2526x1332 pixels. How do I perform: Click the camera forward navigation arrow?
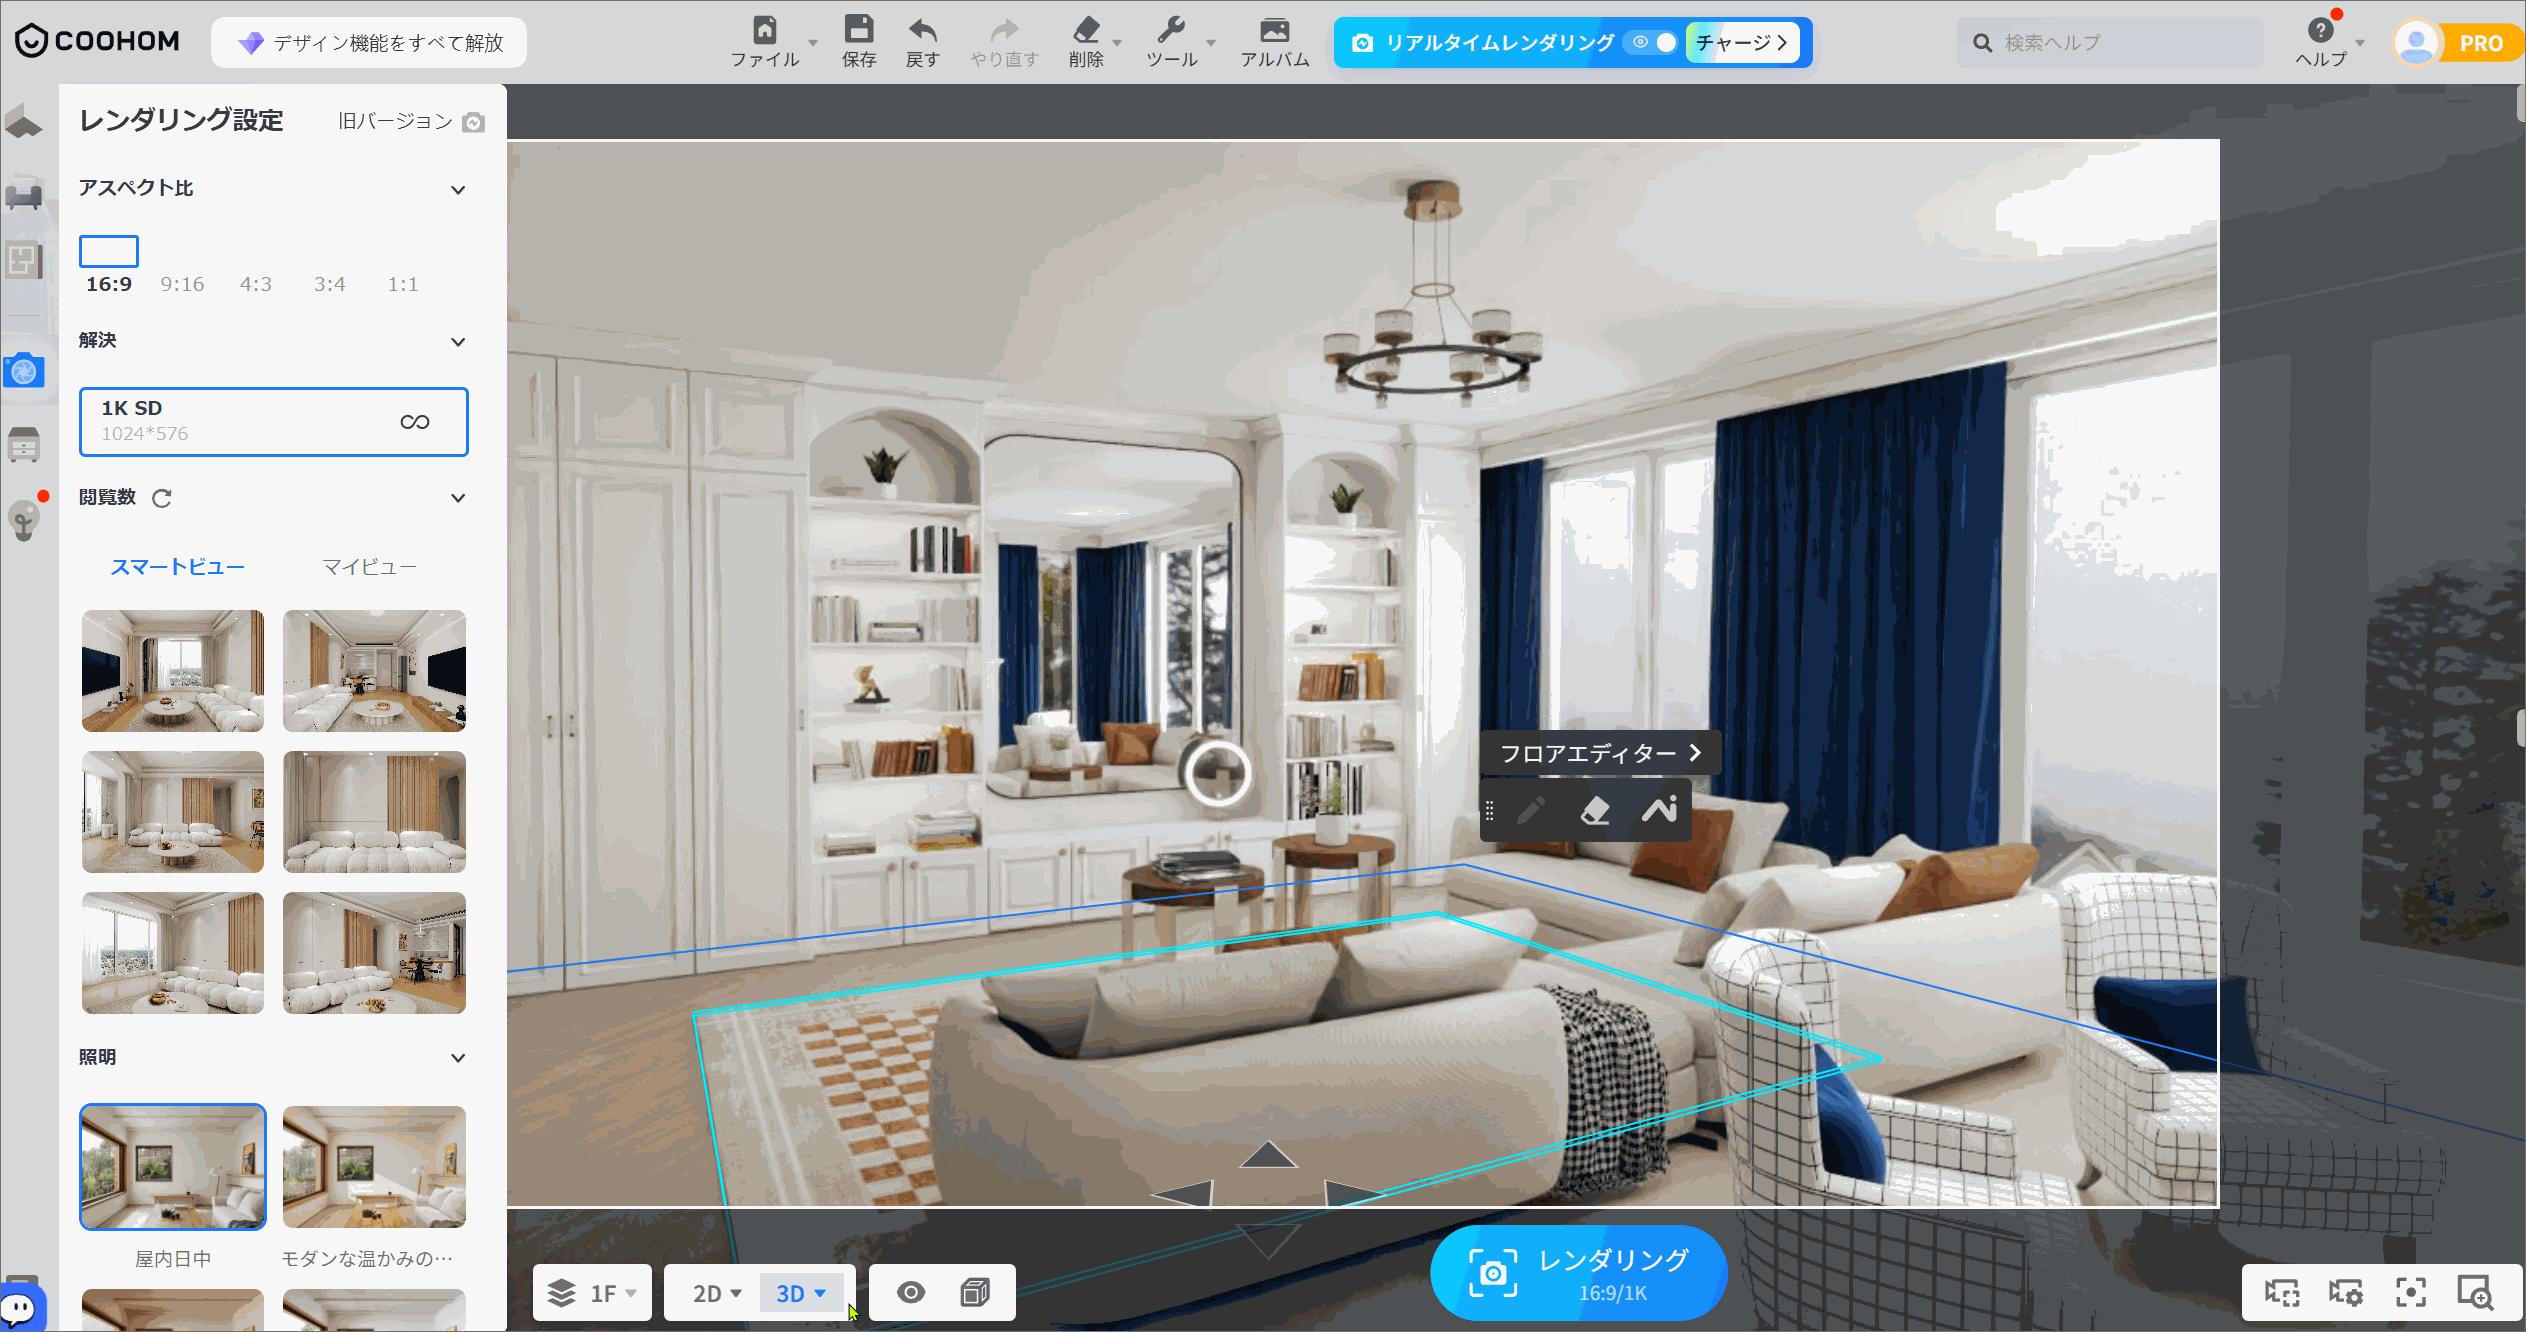(x=1268, y=1155)
